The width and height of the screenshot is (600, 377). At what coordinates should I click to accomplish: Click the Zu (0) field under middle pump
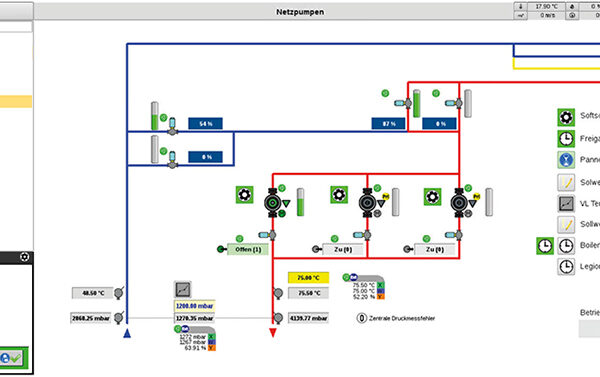coord(343,250)
